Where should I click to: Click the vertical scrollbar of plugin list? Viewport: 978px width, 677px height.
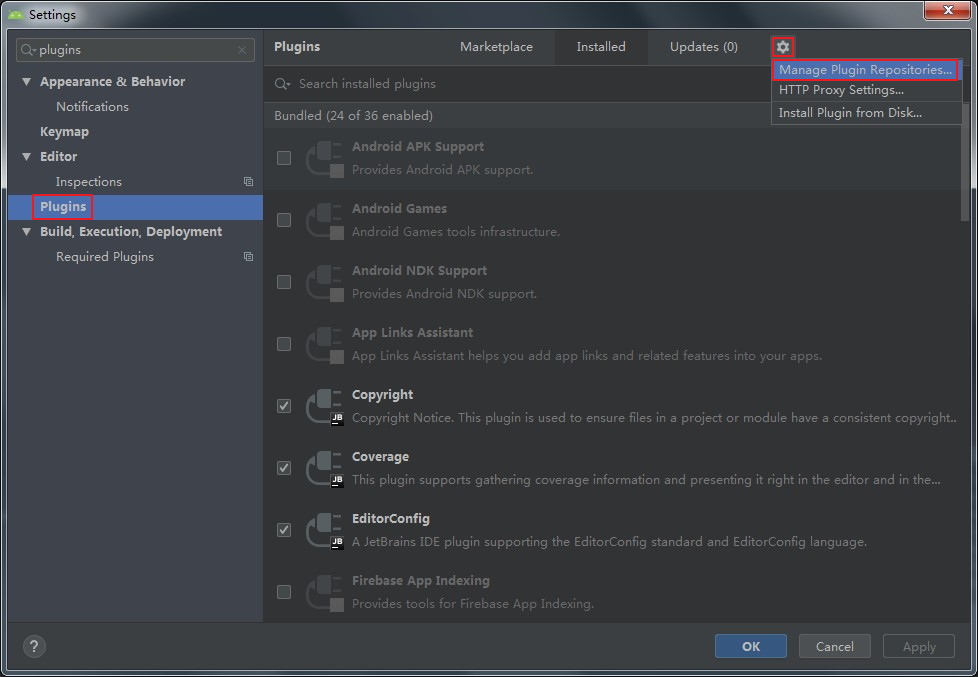965,162
